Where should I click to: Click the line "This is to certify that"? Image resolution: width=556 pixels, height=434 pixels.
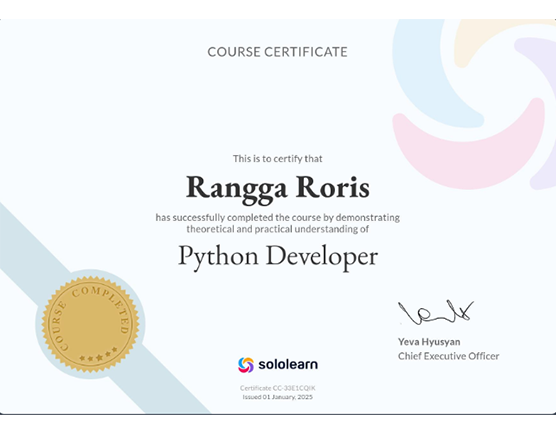click(x=278, y=158)
